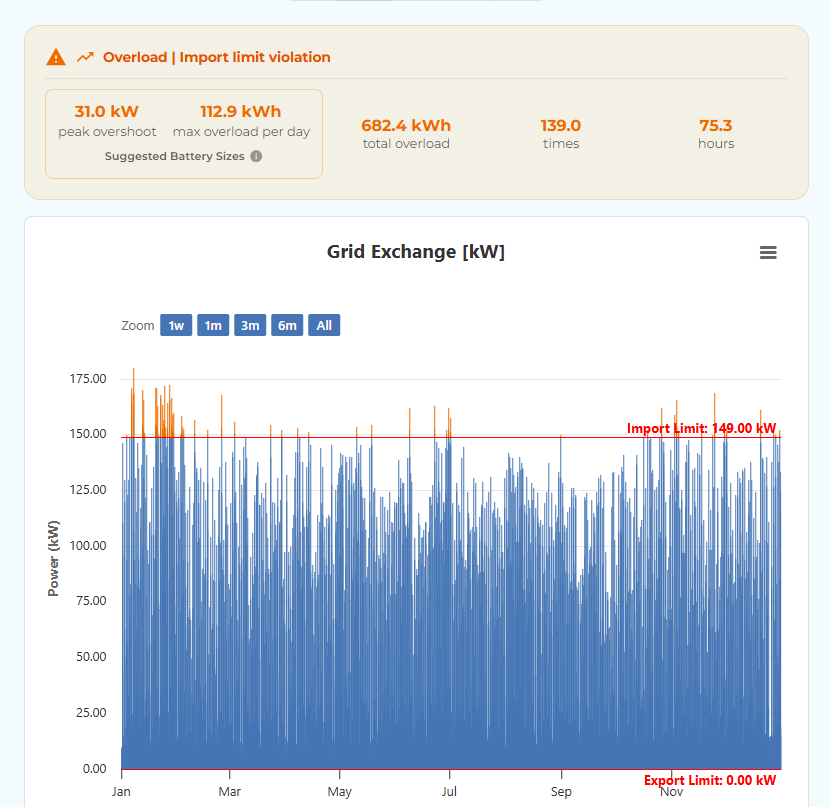Image resolution: width=830 pixels, height=807 pixels.
Task: Click the Grid Exchange [kW] chart title
Action: [416, 252]
